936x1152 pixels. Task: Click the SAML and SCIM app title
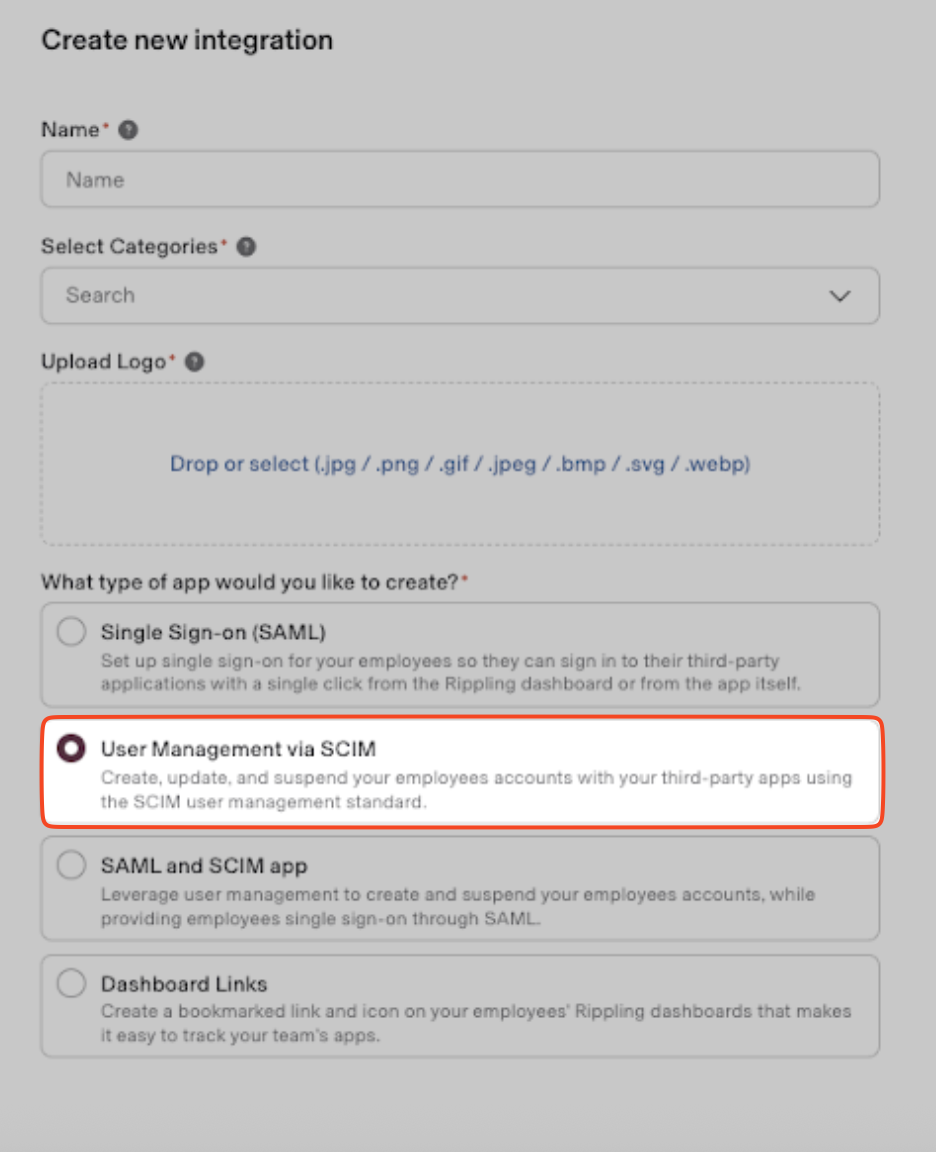coord(204,866)
